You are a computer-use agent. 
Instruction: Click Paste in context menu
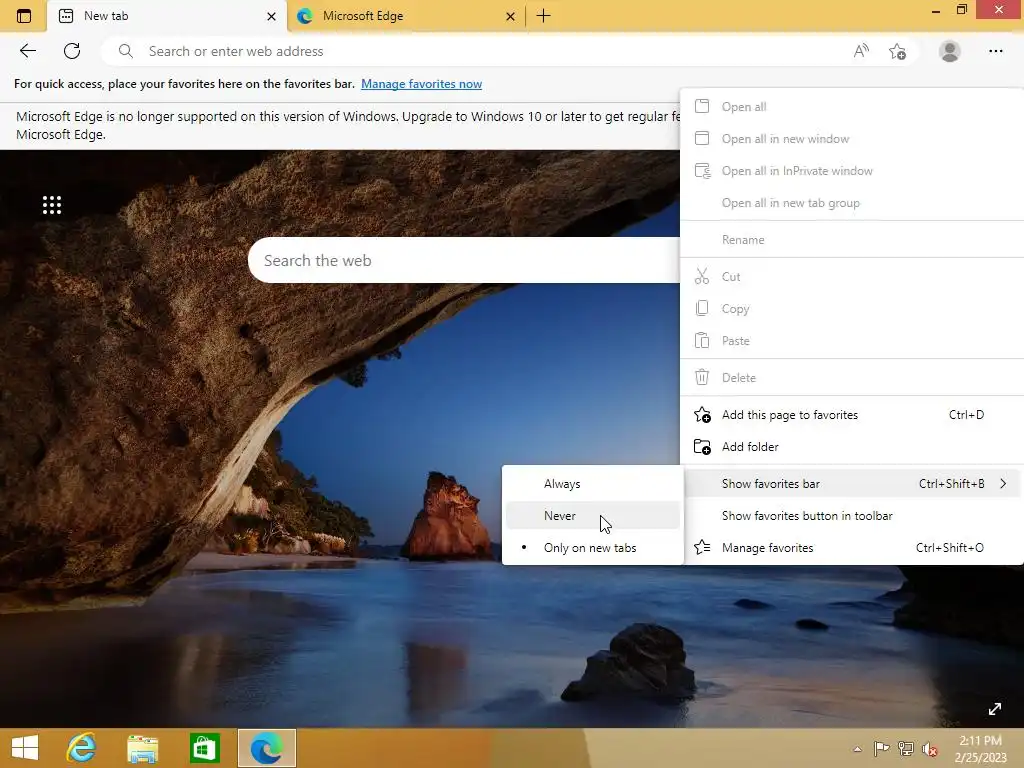(x=852, y=341)
